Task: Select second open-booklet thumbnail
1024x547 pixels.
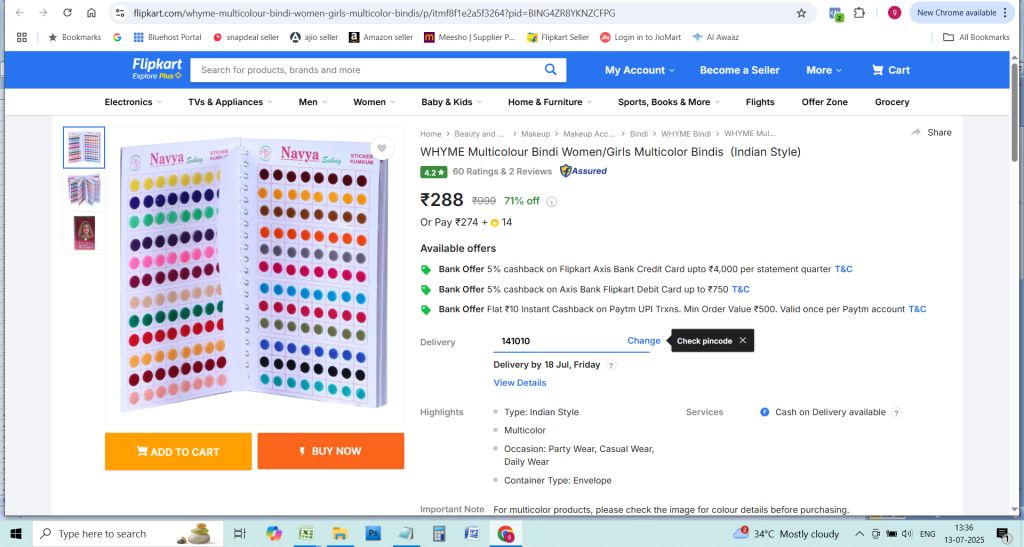Action: point(84,190)
